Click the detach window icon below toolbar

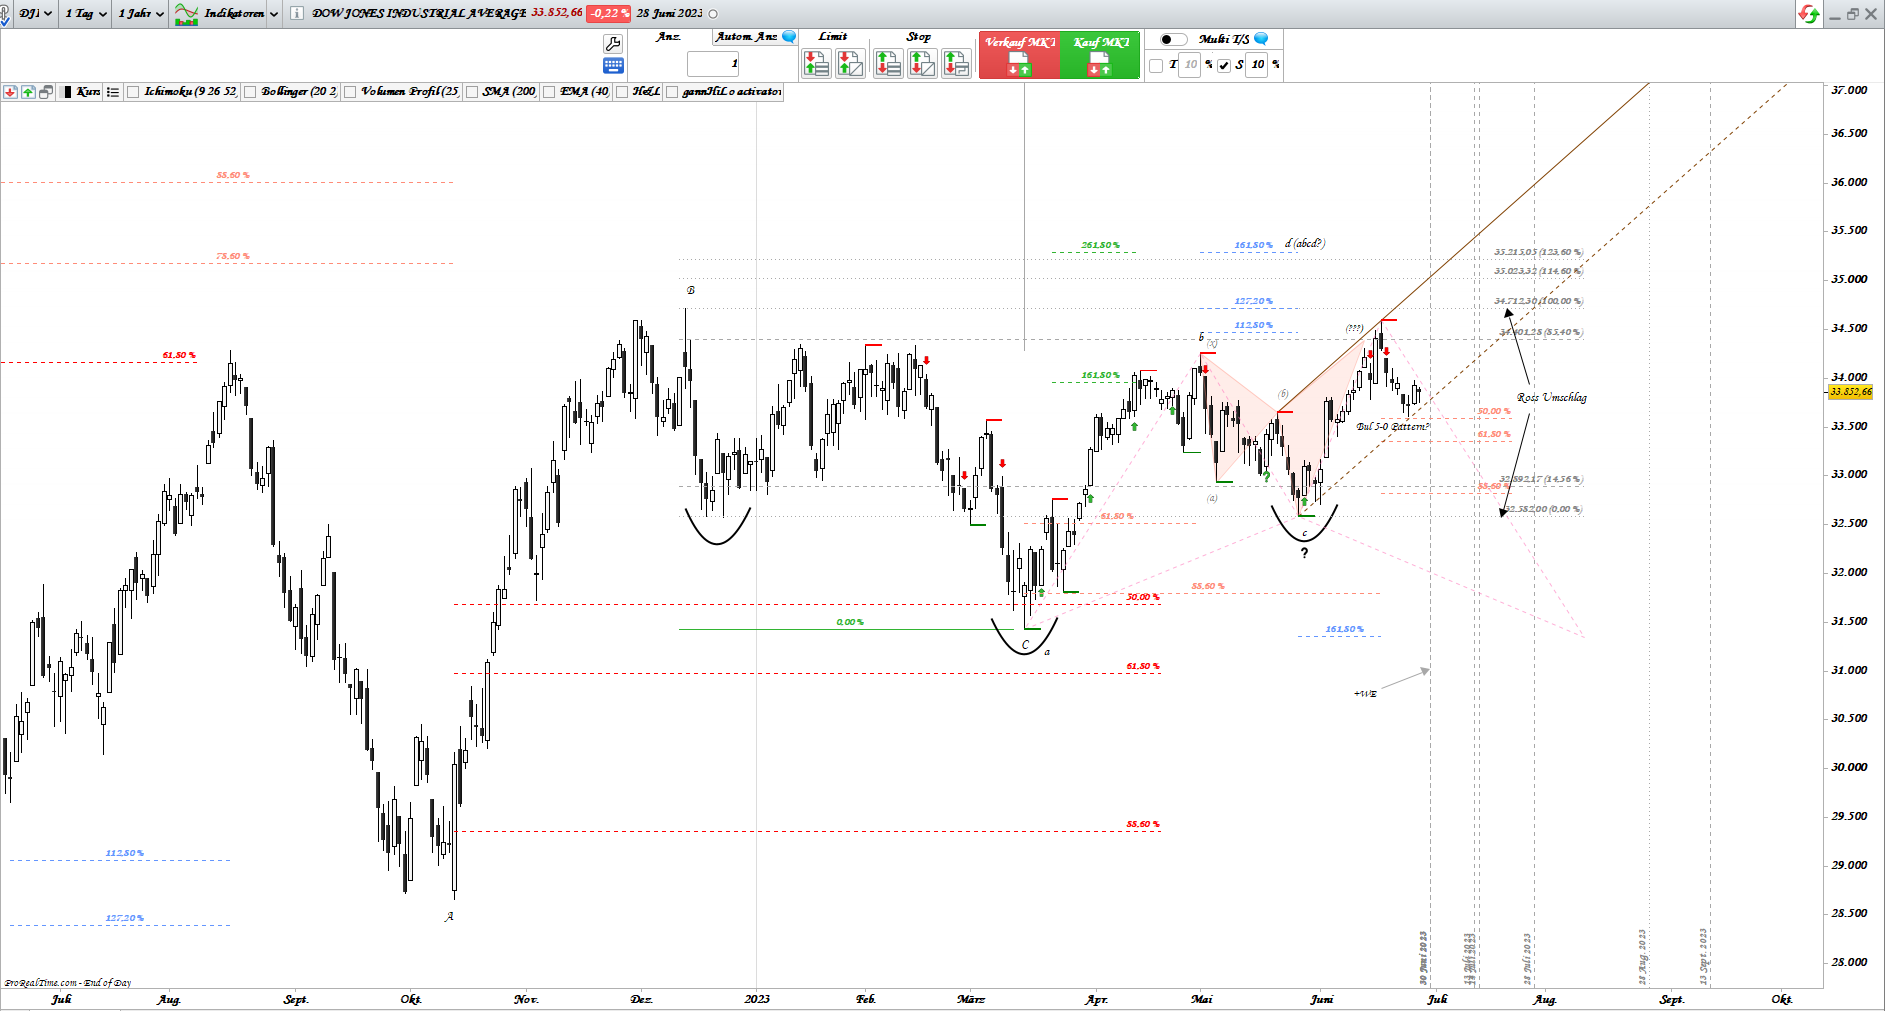(46, 92)
